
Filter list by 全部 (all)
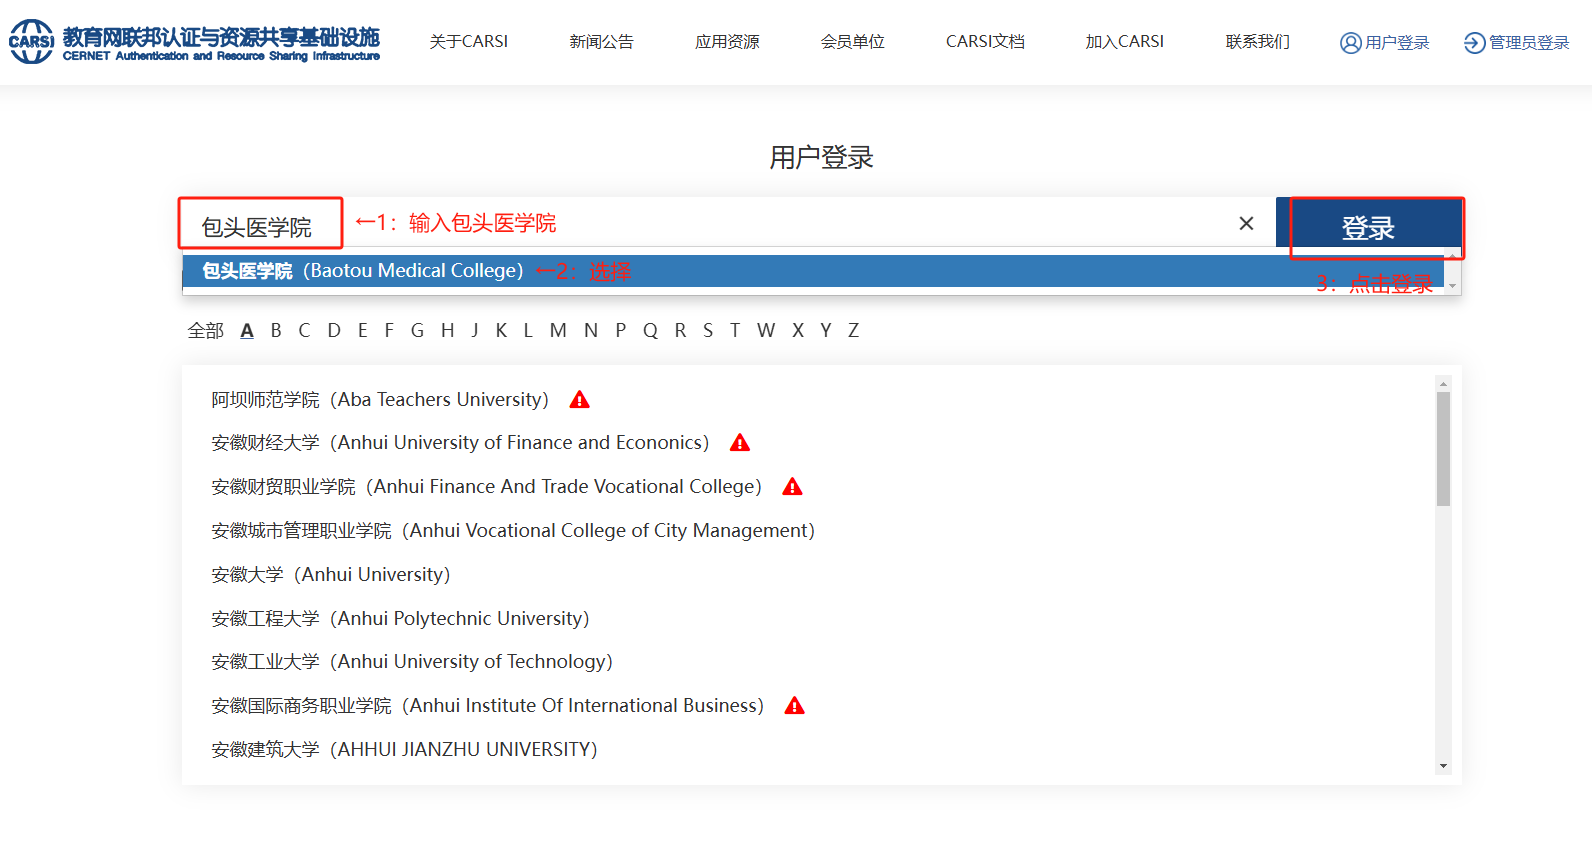click(206, 331)
